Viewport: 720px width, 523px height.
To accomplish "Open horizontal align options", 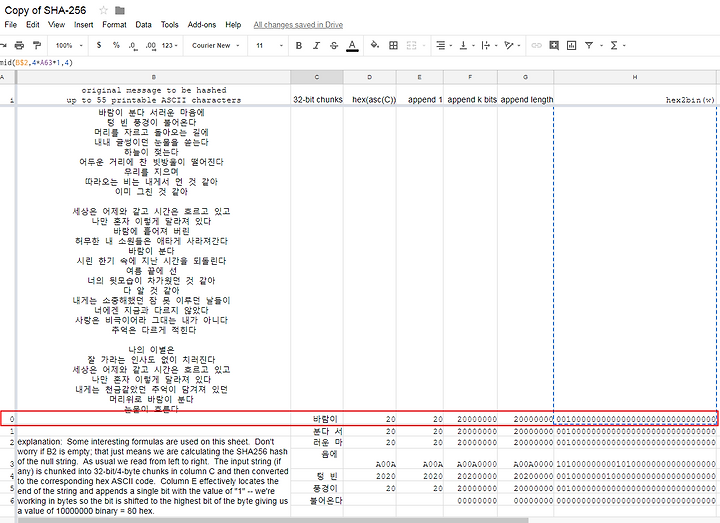I will pyautogui.click(x=444, y=45).
